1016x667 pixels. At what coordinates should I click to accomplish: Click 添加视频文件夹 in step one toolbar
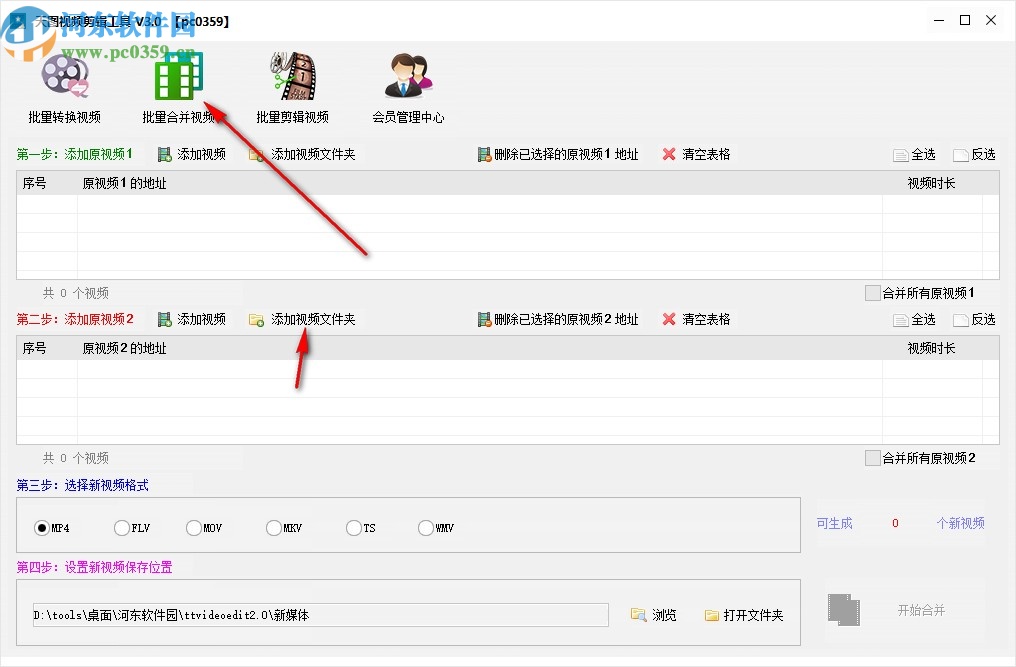coord(302,154)
